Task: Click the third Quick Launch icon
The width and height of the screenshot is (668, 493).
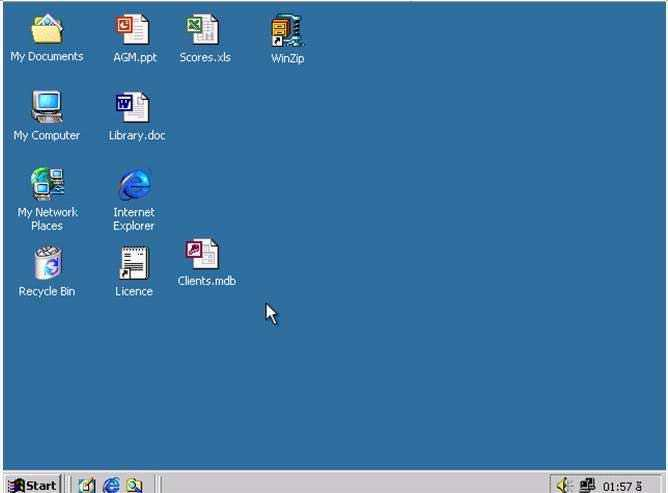Action: (134, 485)
